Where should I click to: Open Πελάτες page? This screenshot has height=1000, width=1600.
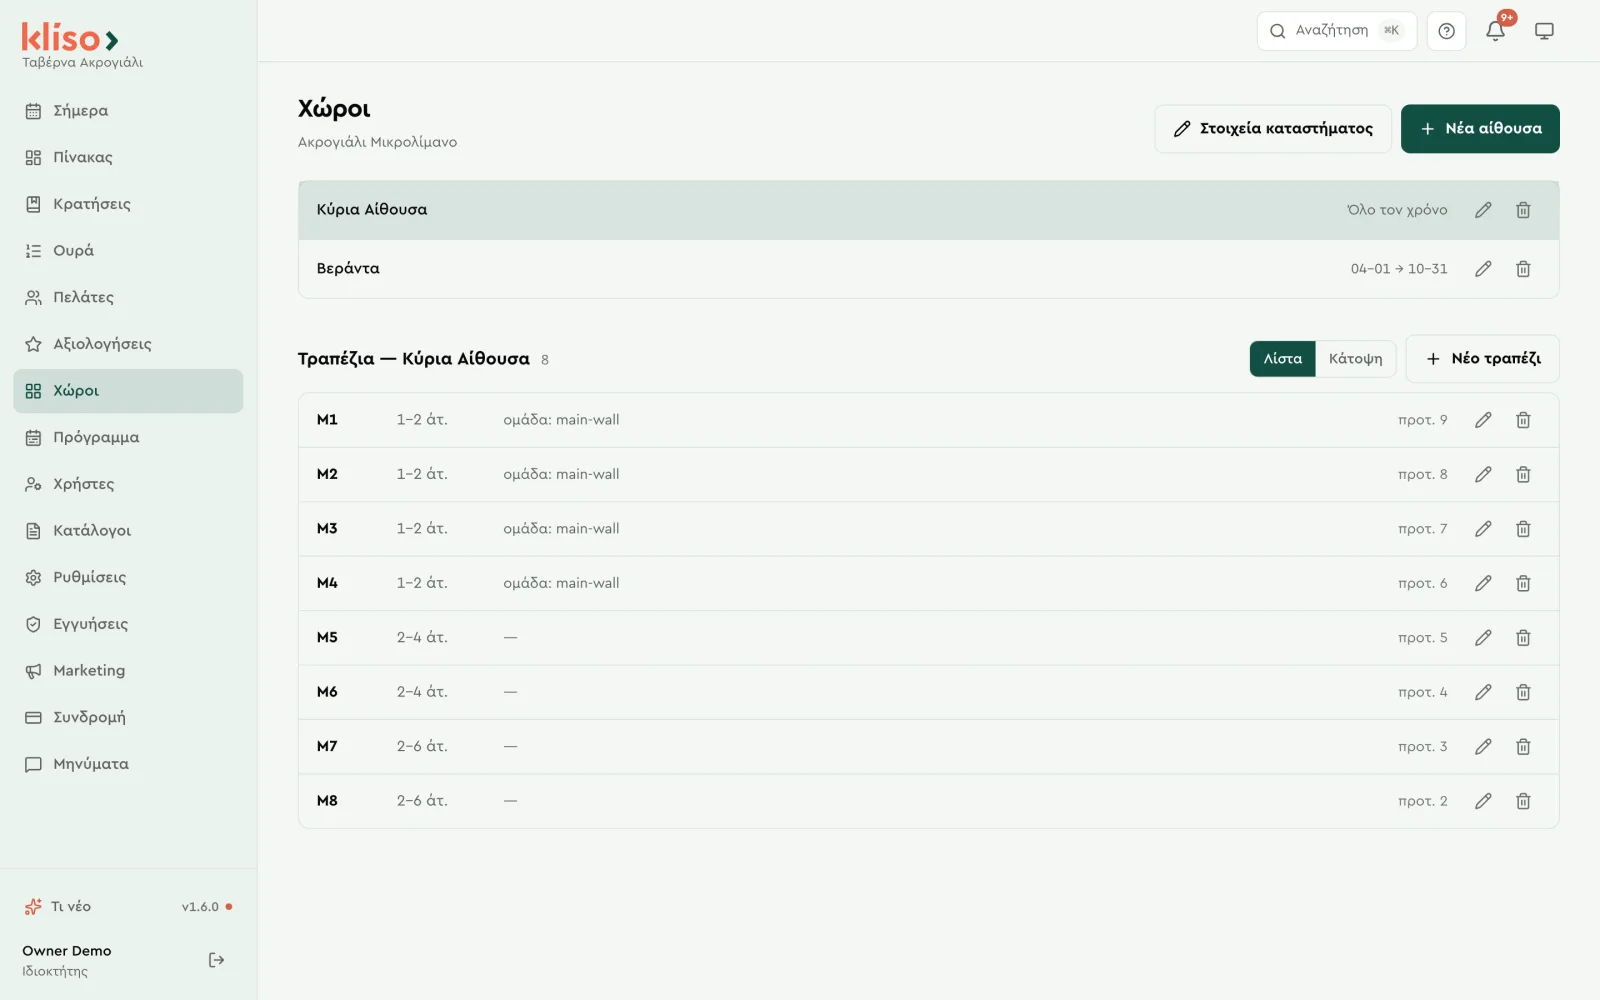coord(128,297)
